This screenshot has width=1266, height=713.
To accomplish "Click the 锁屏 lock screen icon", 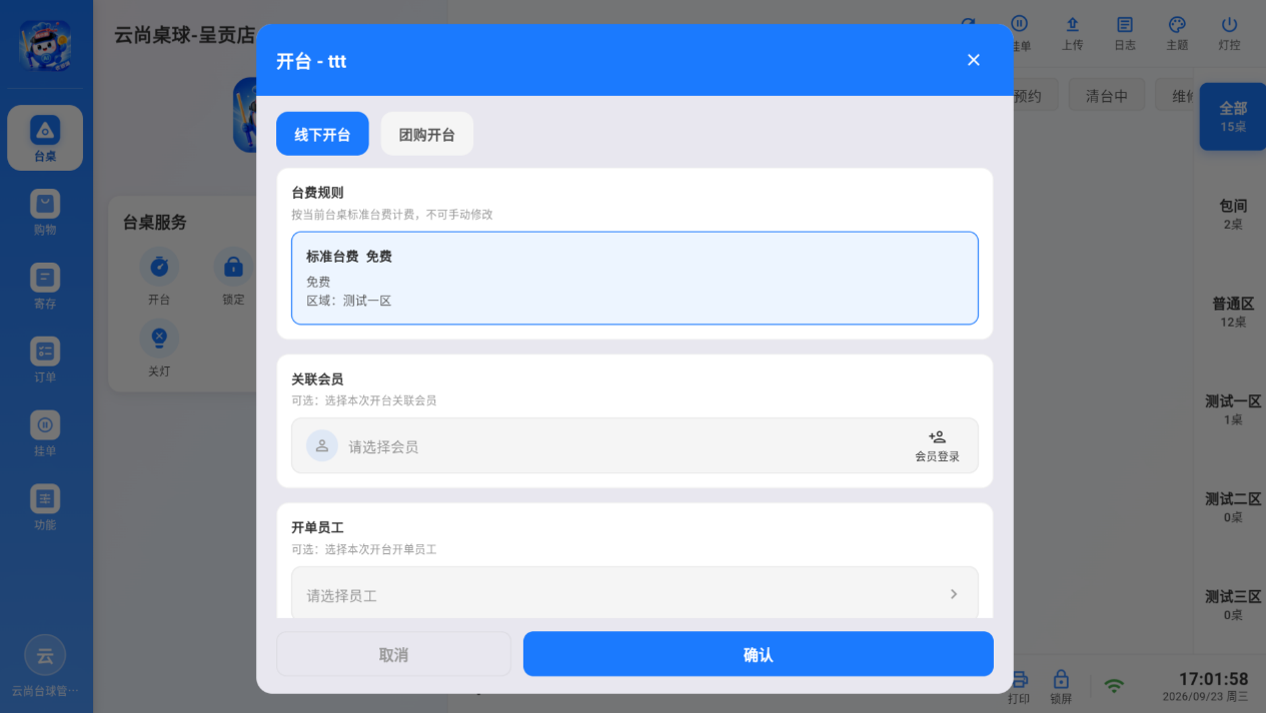I will point(1061,687).
